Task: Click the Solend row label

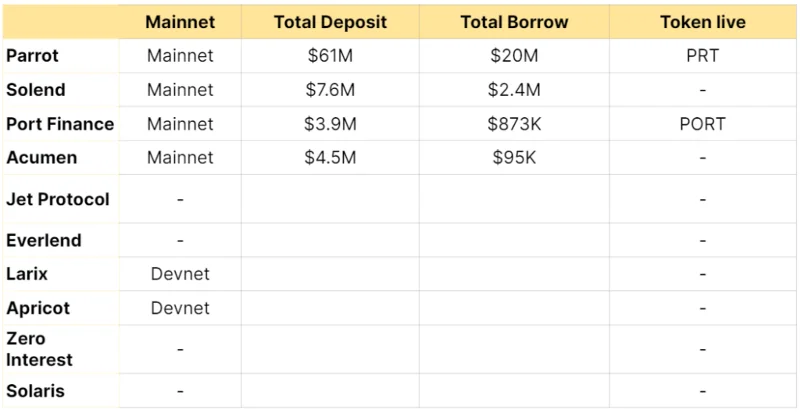Action: point(36,90)
